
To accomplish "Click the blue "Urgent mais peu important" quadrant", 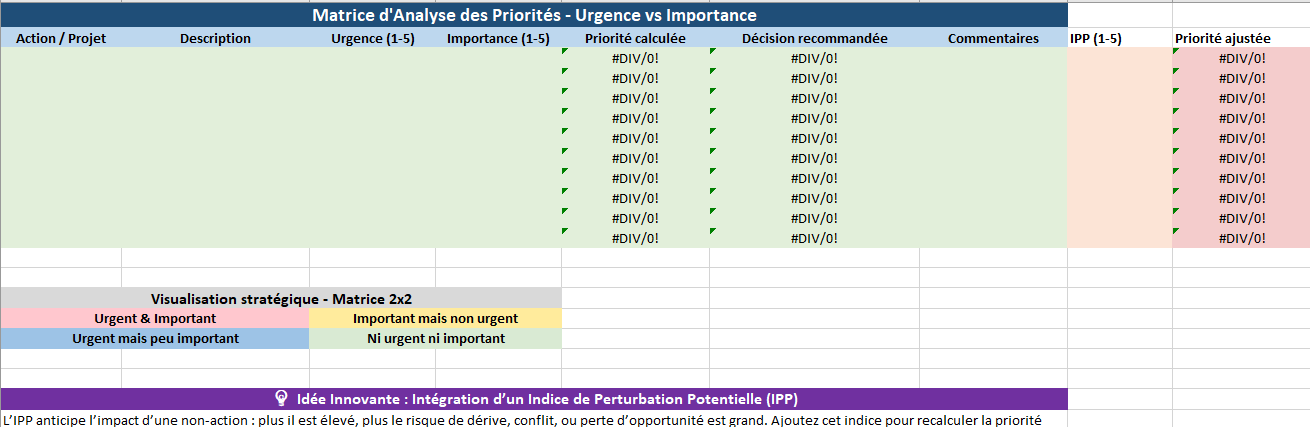I will pyautogui.click(x=155, y=339).
